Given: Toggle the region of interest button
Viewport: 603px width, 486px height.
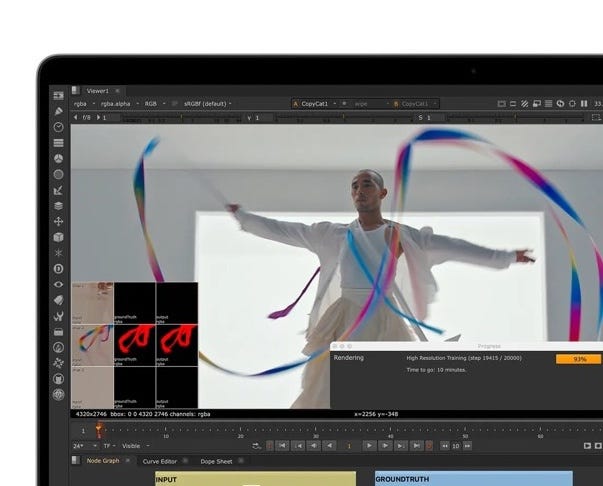Looking at the screenshot, I should [x=596, y=117].
